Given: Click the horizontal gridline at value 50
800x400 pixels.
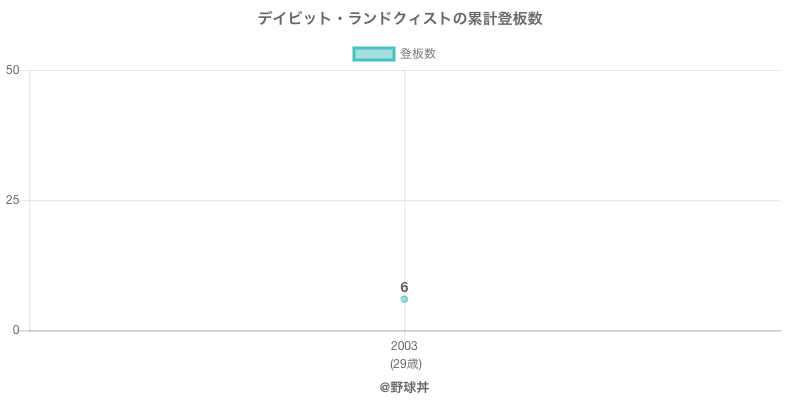Looking at the screenshot, I should 600,70.
